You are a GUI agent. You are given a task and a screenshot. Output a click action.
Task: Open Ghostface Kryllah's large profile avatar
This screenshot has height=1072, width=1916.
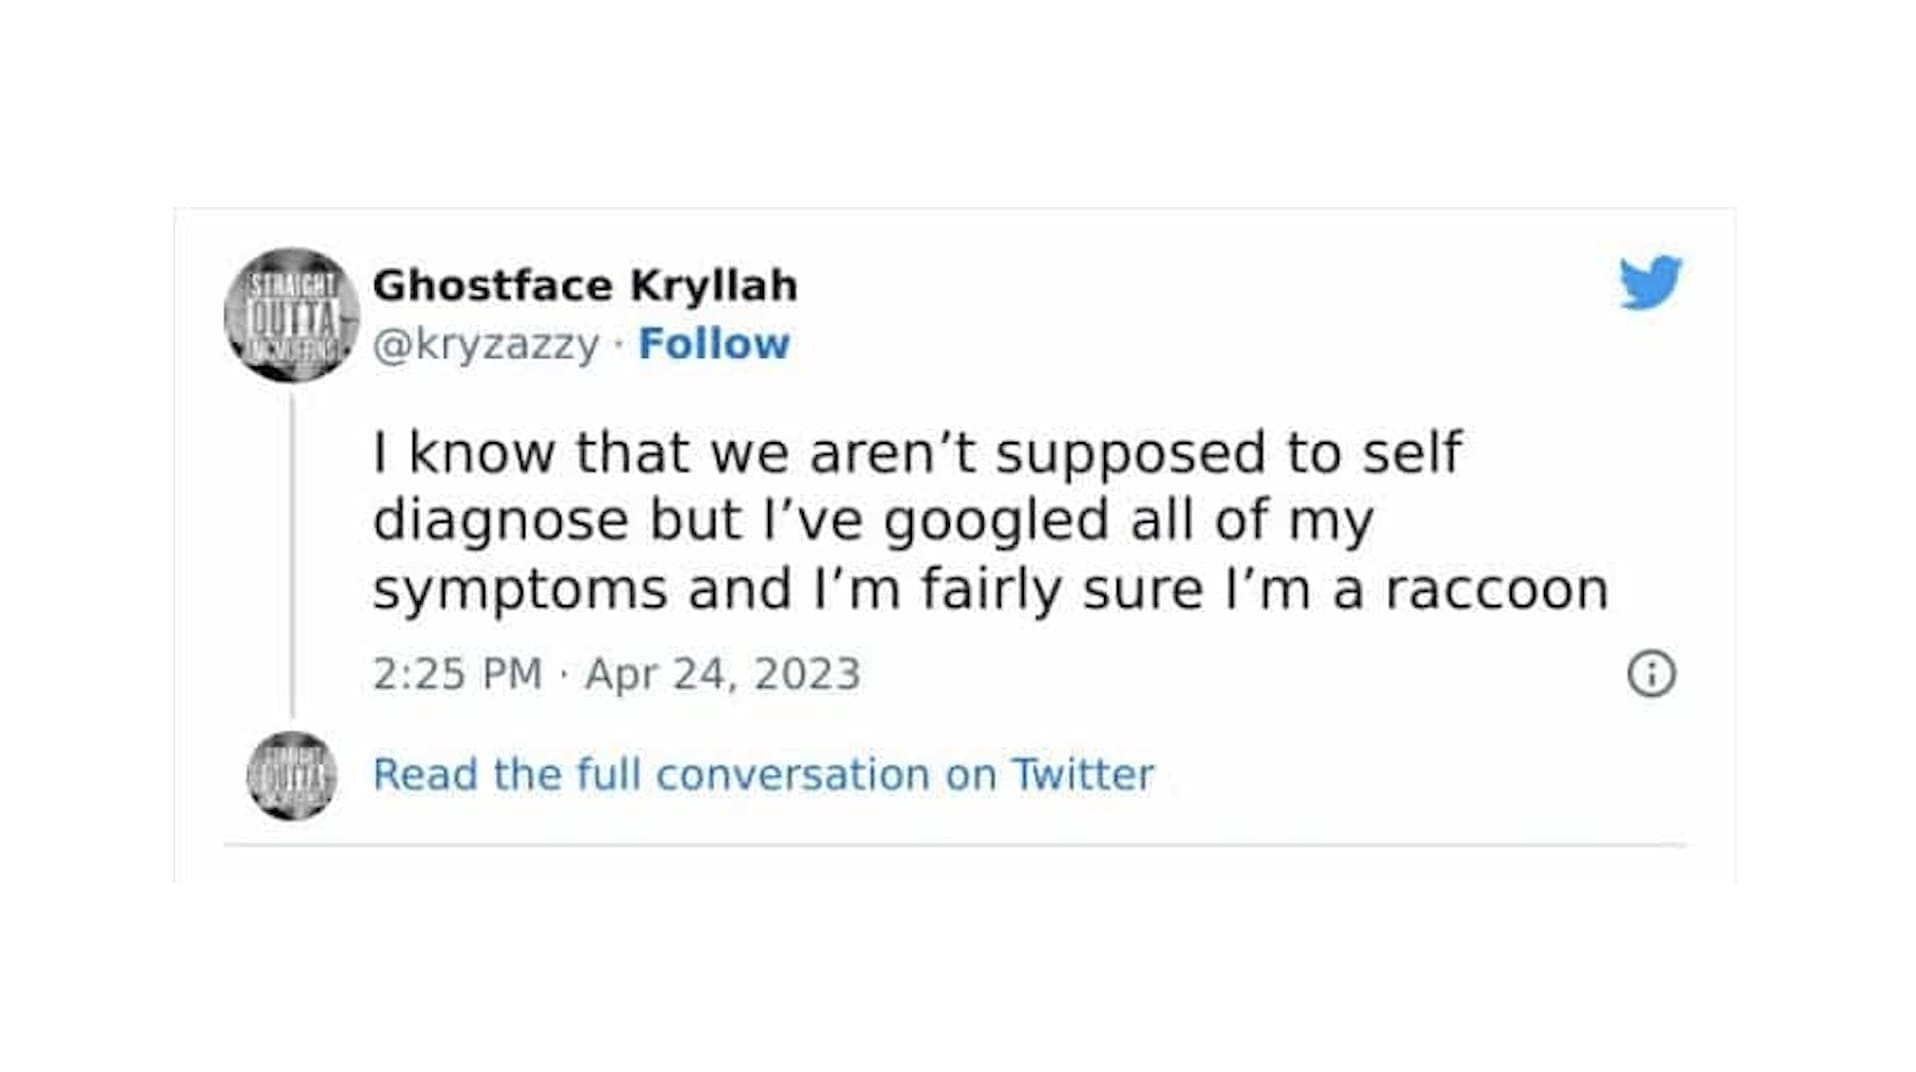[291, 315]
